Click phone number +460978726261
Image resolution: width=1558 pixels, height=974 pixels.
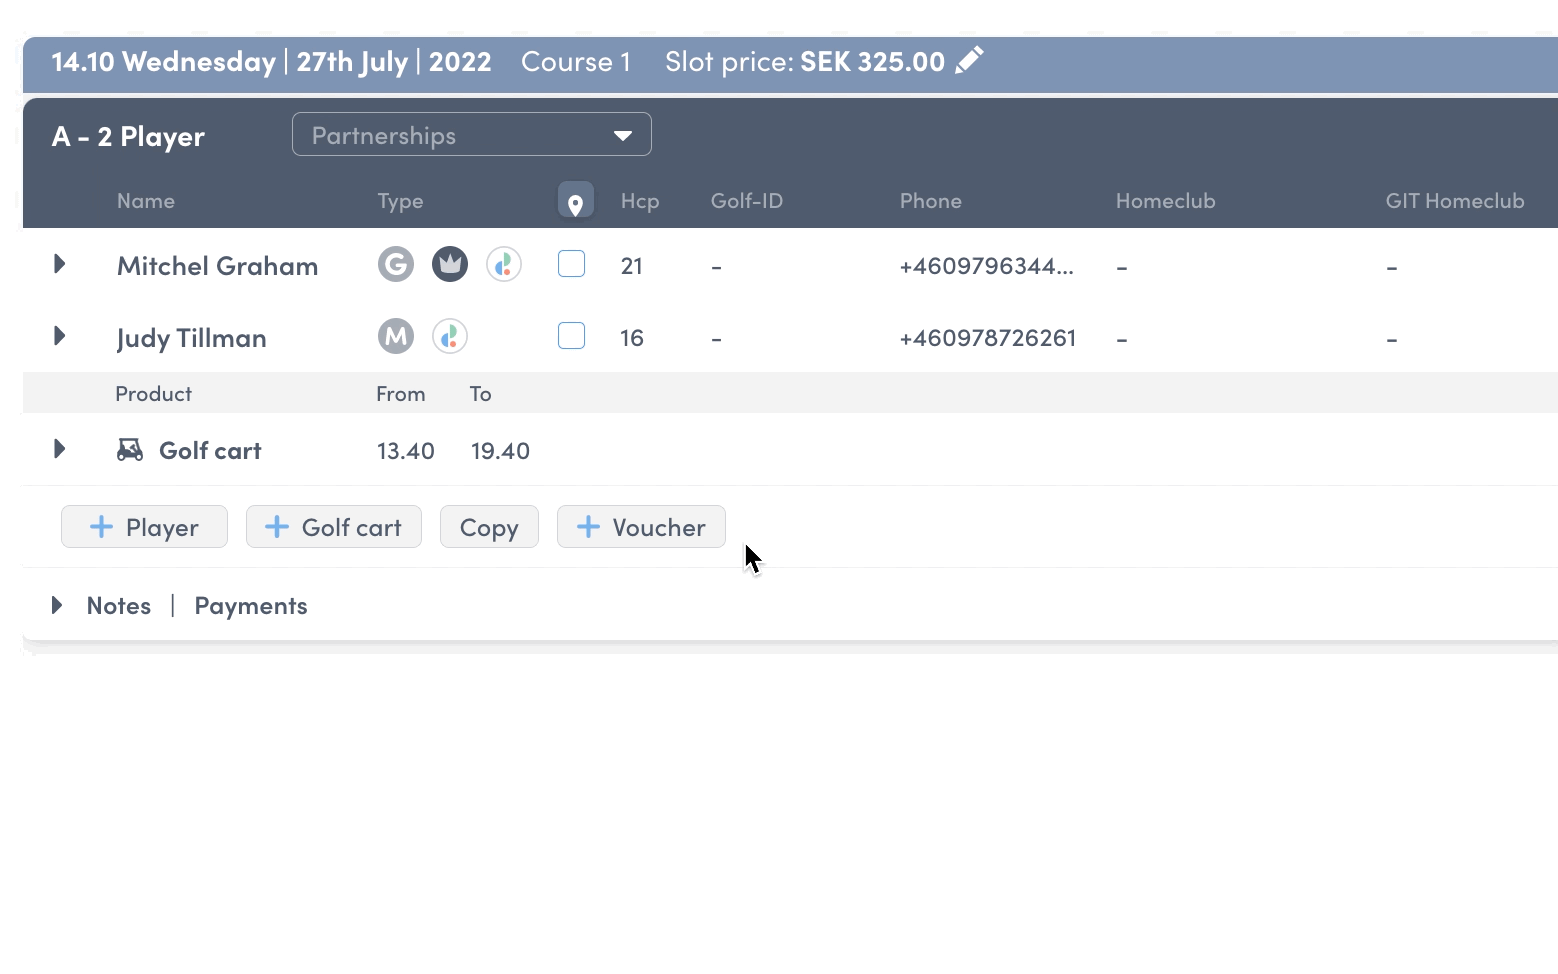[x=988, y=337]
